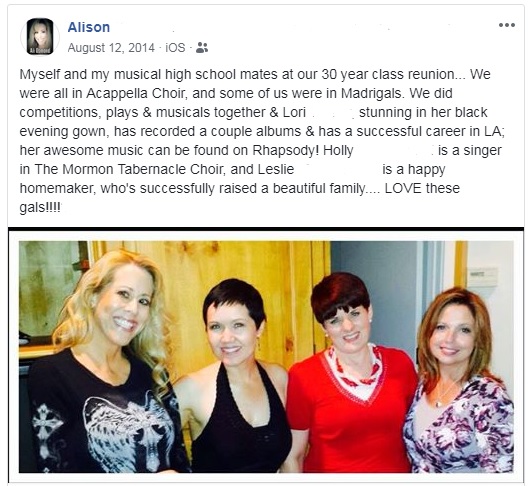528x486 pixels.
Task: Click the iOS source link
Action: click(x=175, y=47)
